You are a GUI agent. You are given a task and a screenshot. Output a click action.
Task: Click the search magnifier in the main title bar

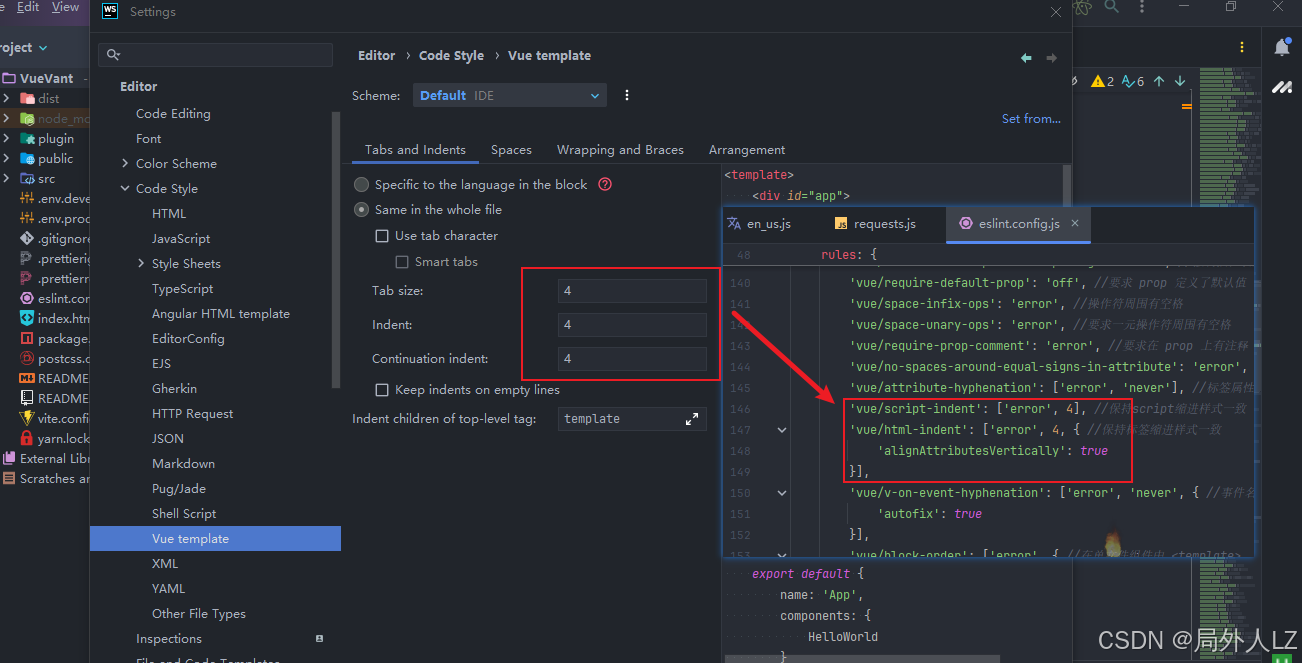pyautogui.click(x=1111, y=7)
